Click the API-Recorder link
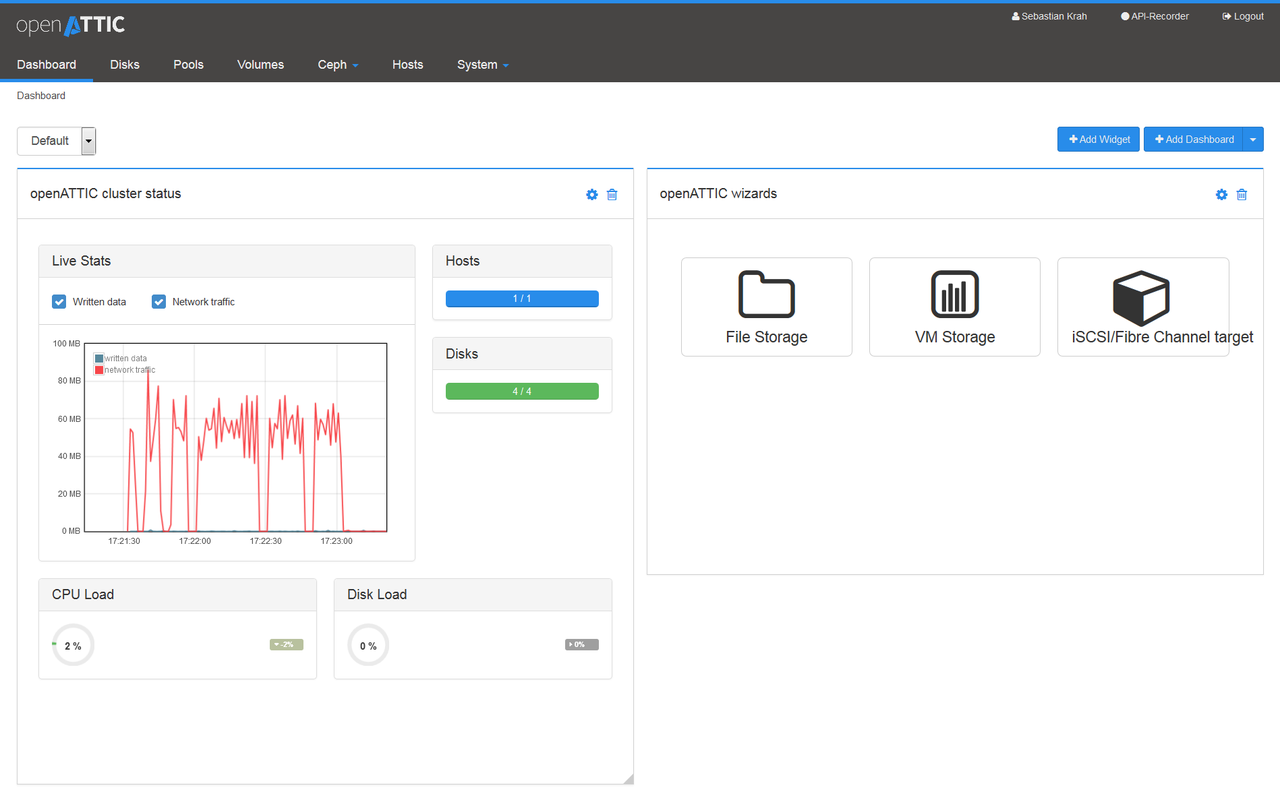The image size is (1280, 802). (1155, 17)
